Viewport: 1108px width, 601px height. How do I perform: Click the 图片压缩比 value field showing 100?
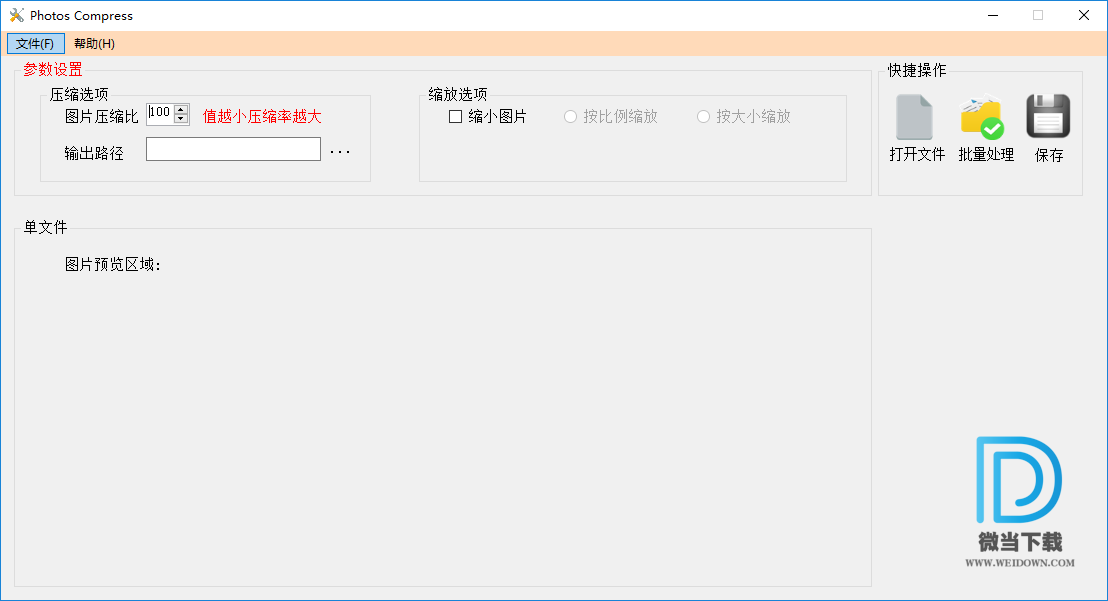pos(160,114)
